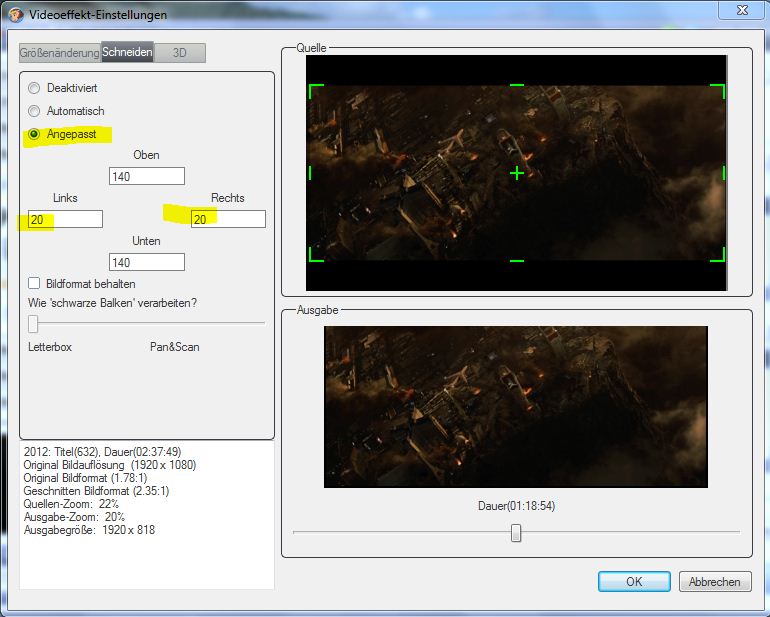This screenshot has width=770, height=617.
Task: Click the green center crosshair in source preview
Action: 516,173
